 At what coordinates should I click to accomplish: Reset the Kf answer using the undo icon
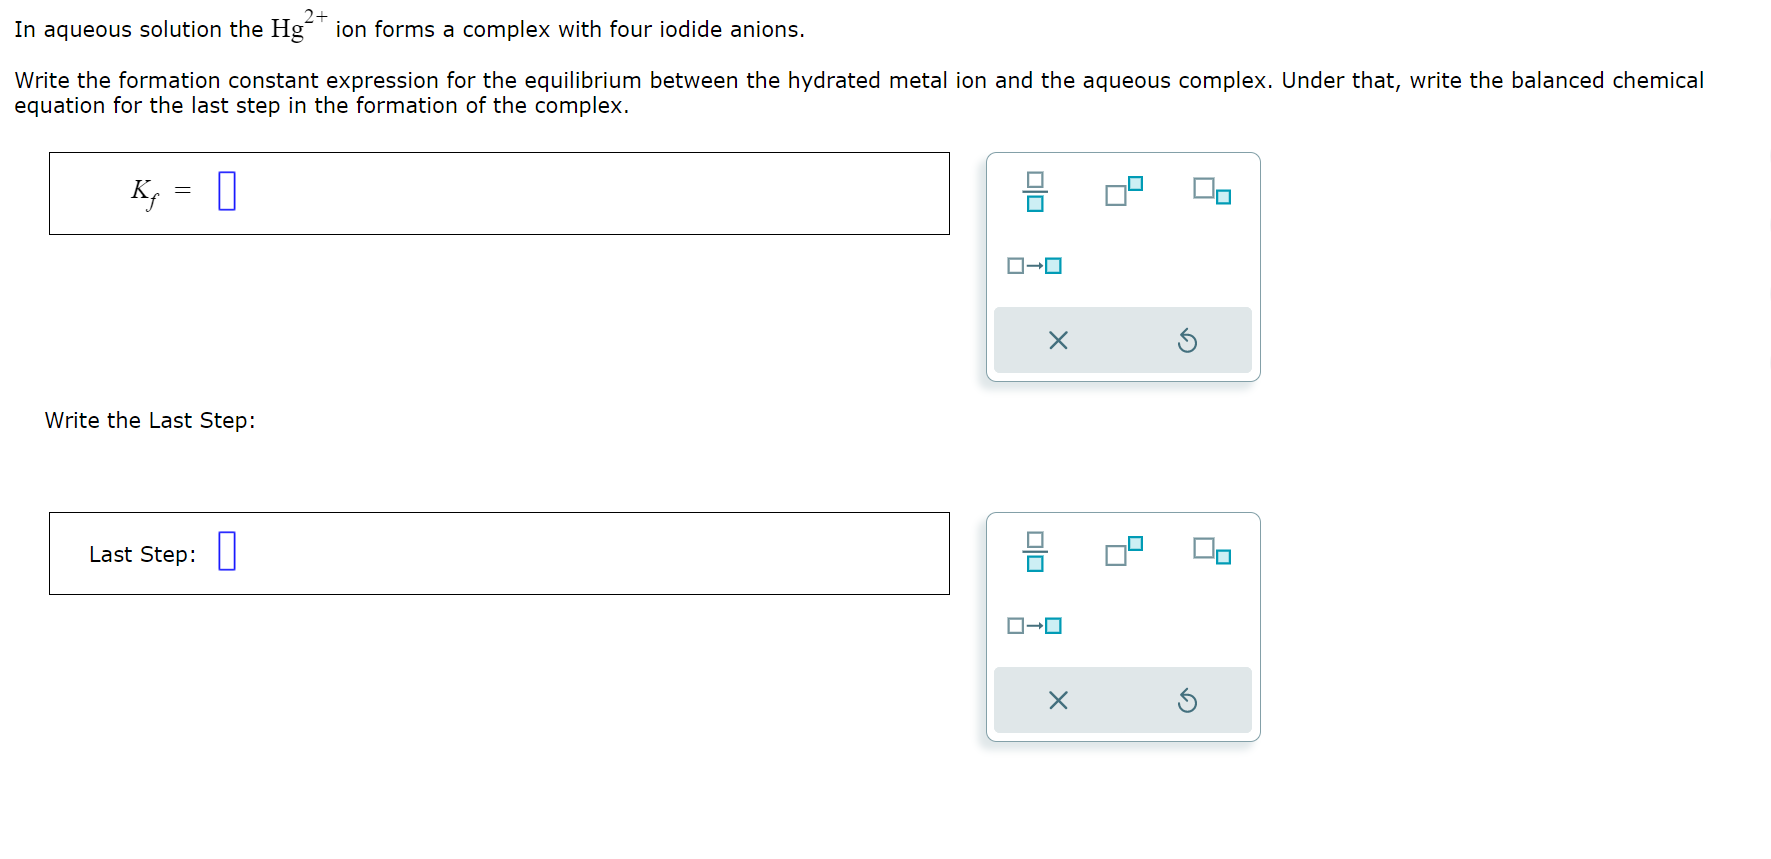point(1188,340)
